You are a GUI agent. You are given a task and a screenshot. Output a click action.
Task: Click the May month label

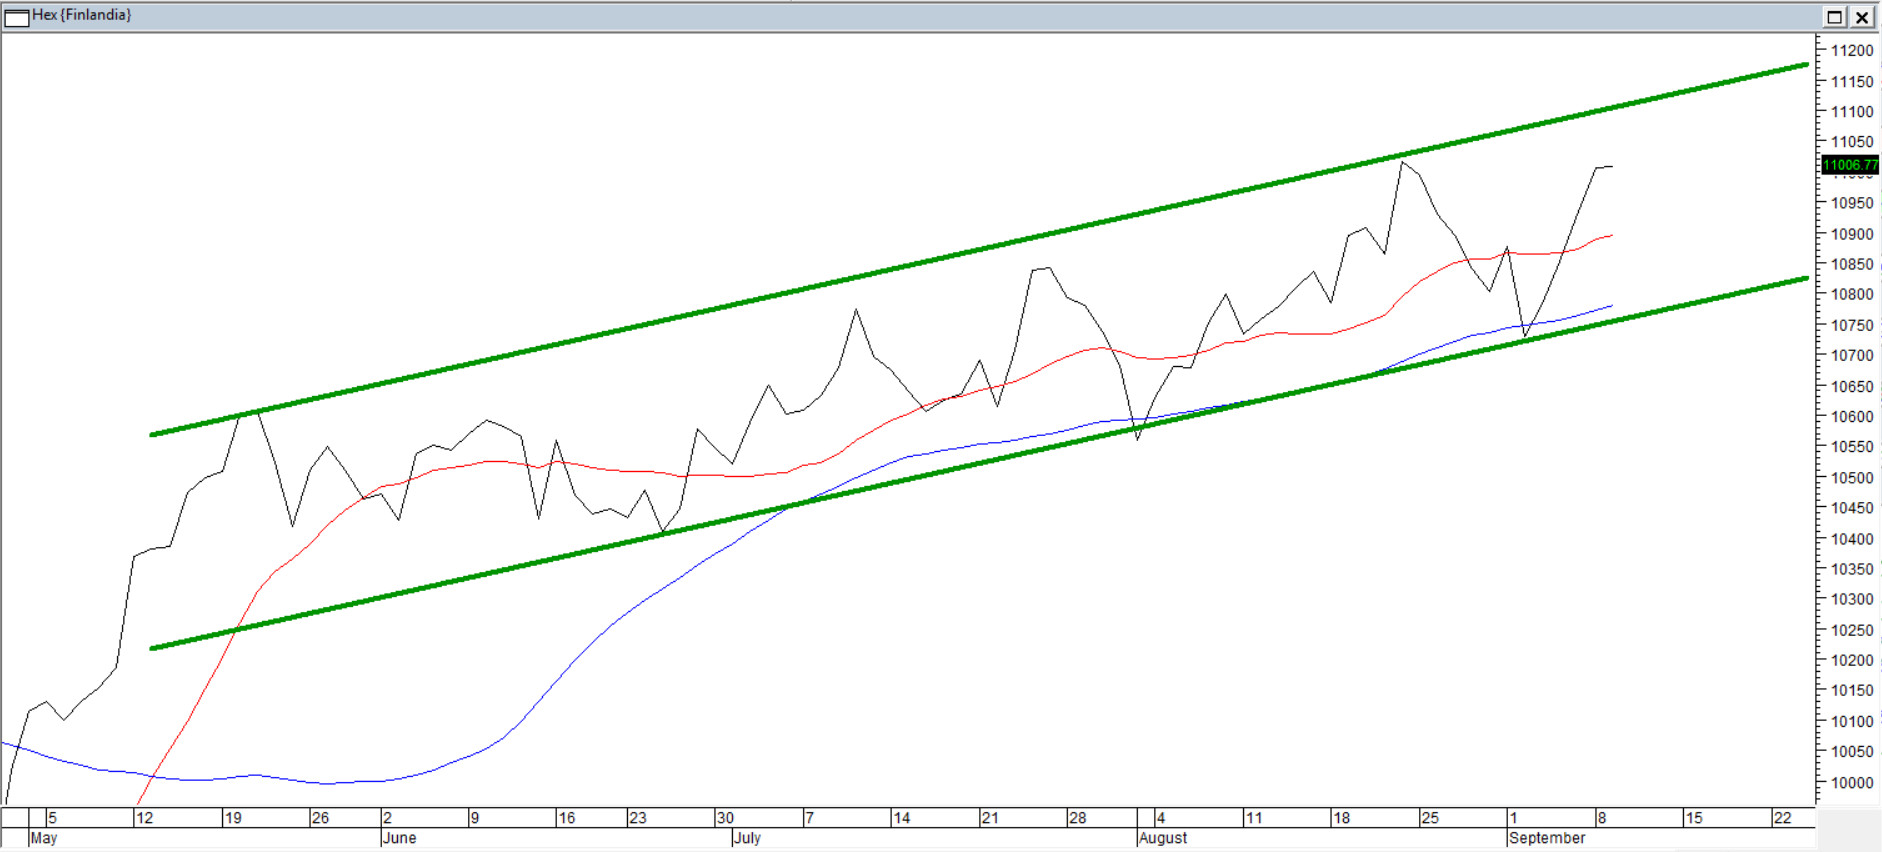tap(44, 838)
